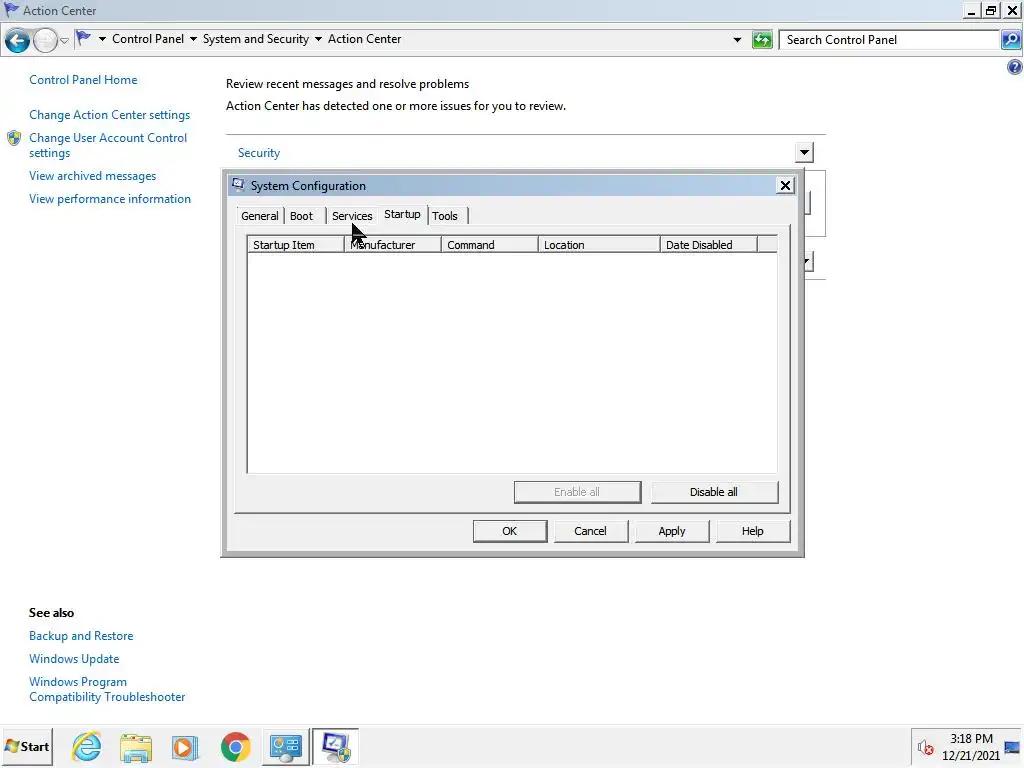Image resolution: width=1024 pixels, height=768 pixels.
Task: Switch to the General tab
Action: (259, 216)
